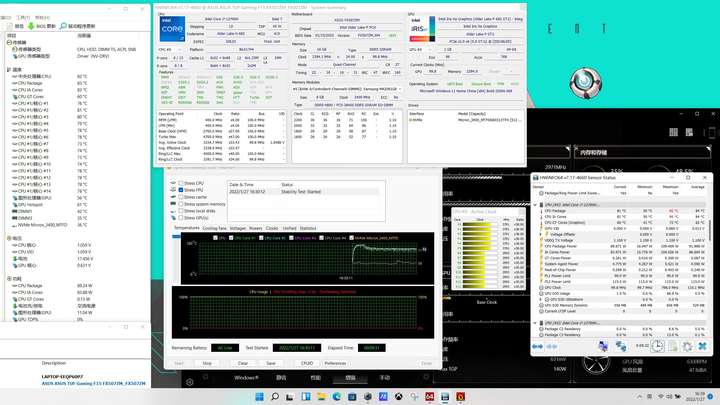
Task: Click the grid view icon in Armoury Crate
Action: point(674,132)
